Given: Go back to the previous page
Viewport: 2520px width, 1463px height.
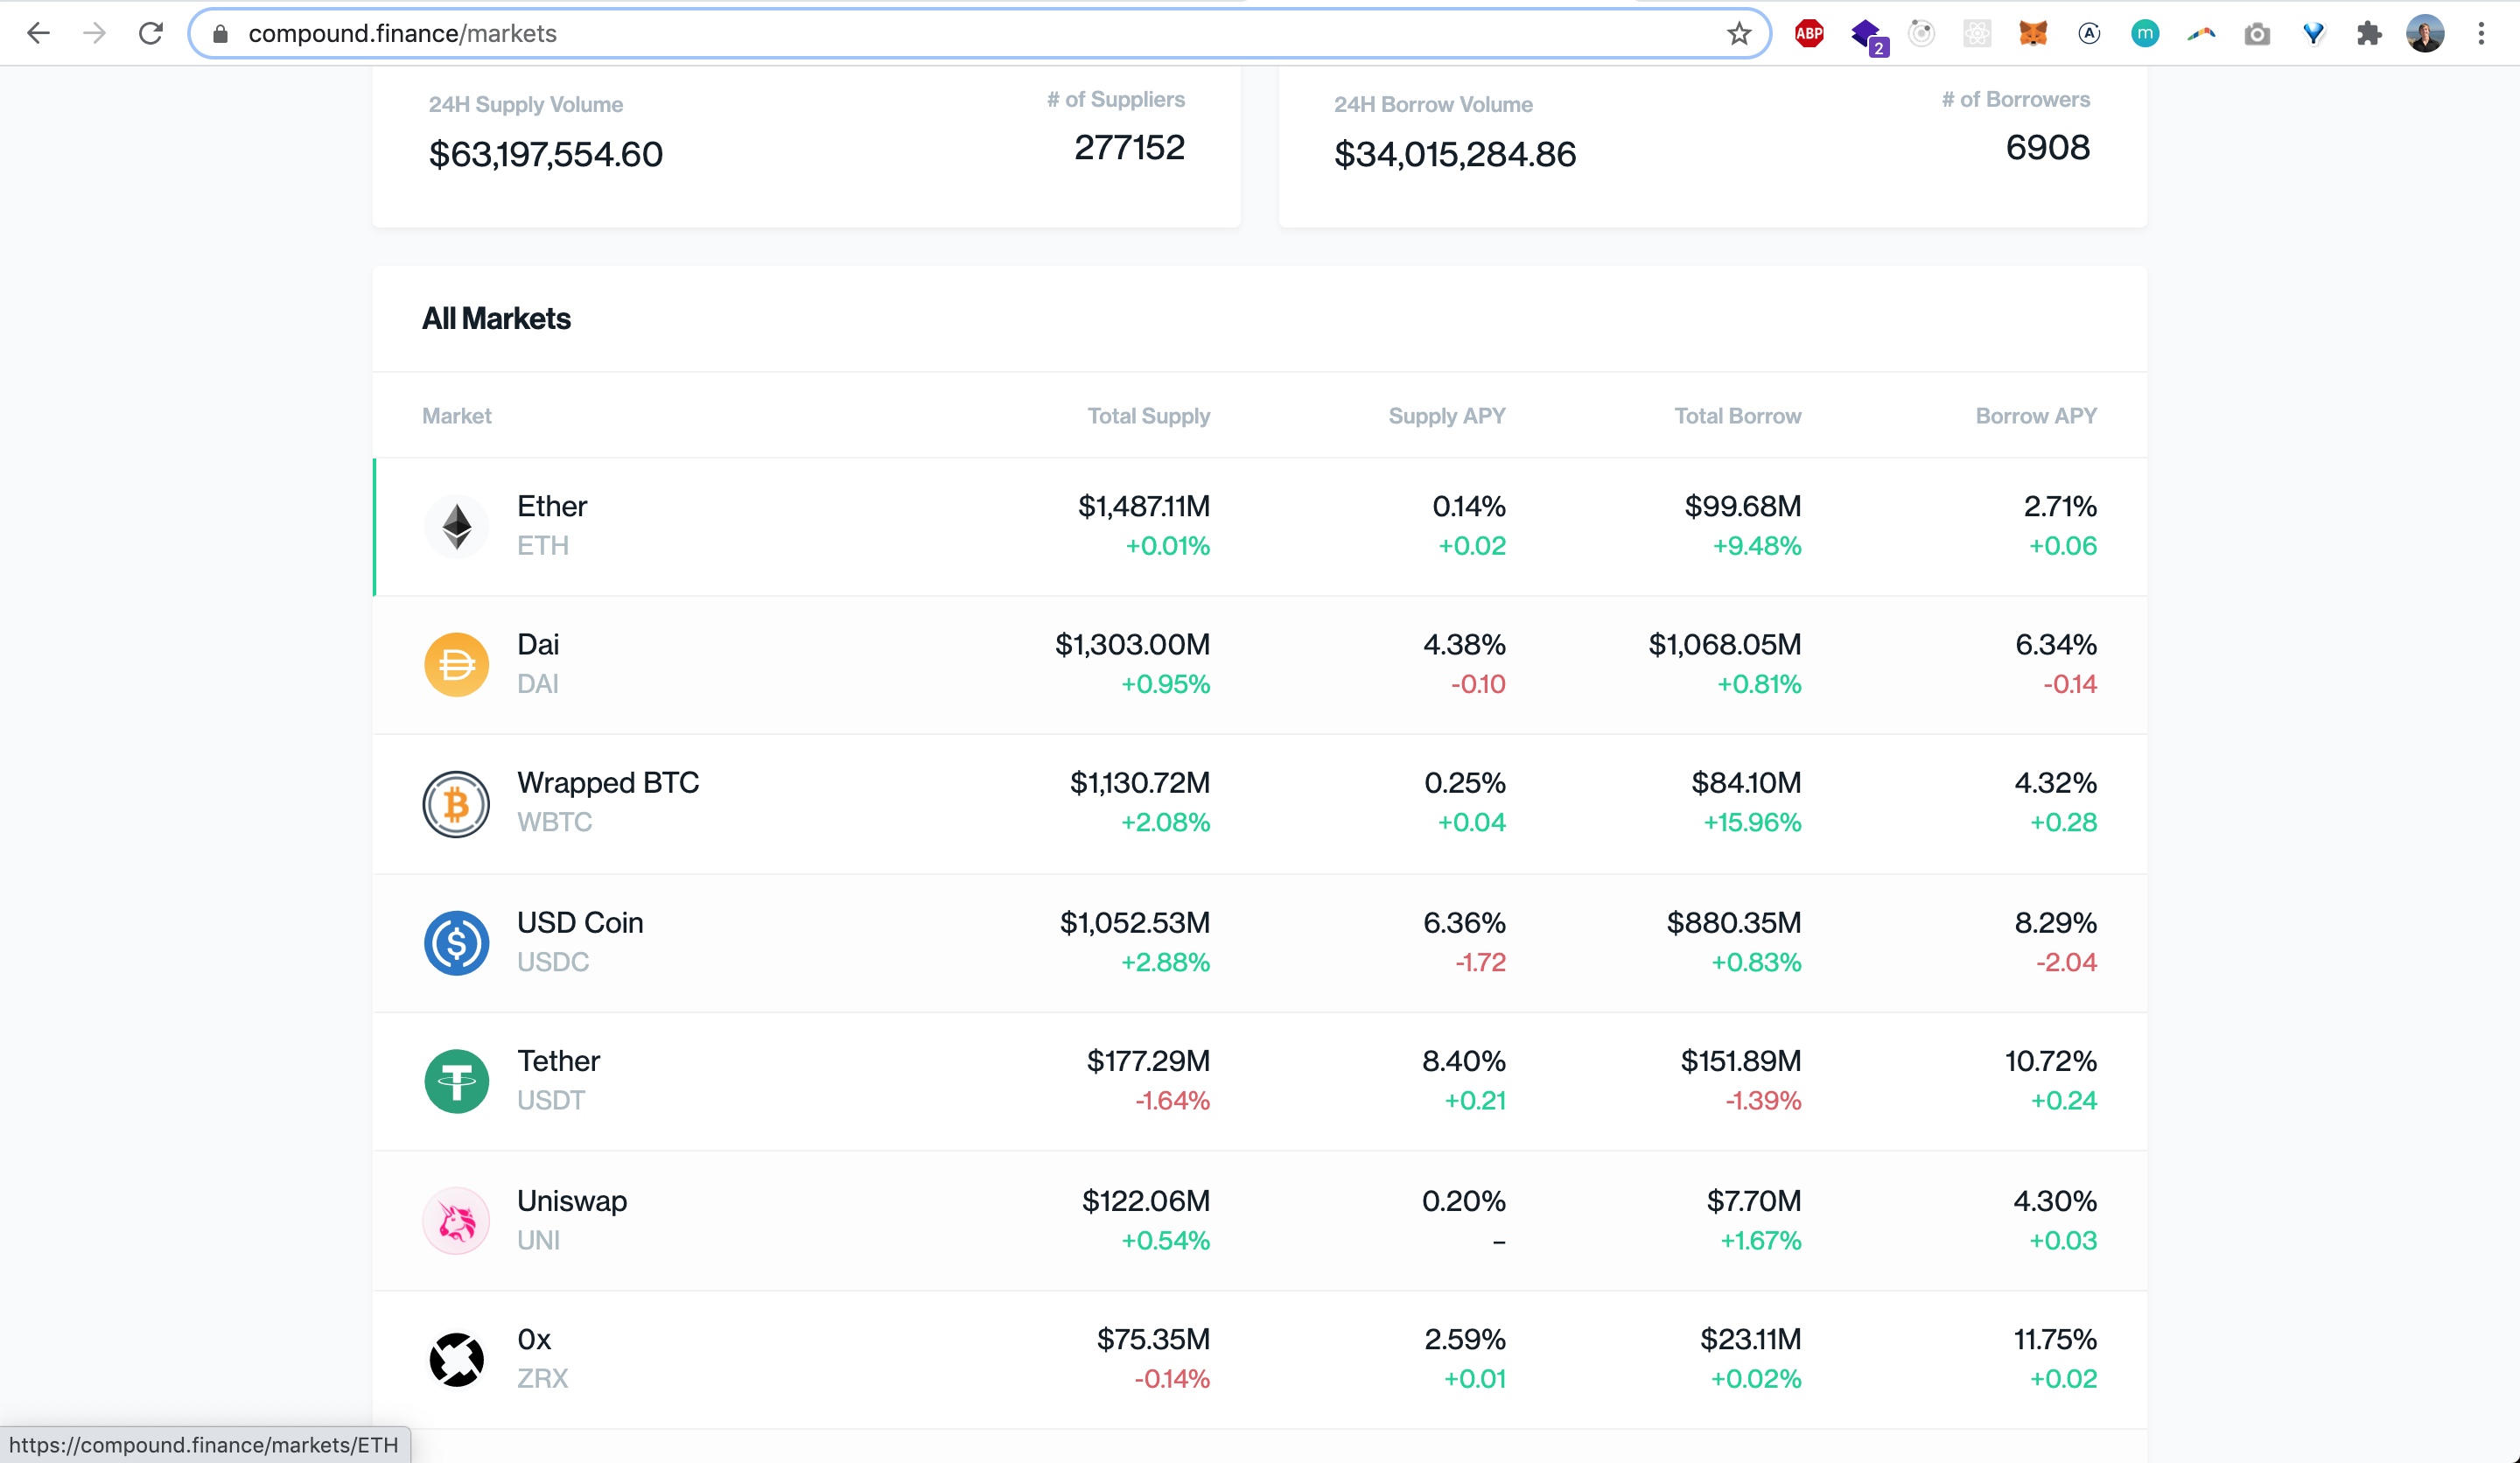Looking at the screenshot, I should click(38, 34).
